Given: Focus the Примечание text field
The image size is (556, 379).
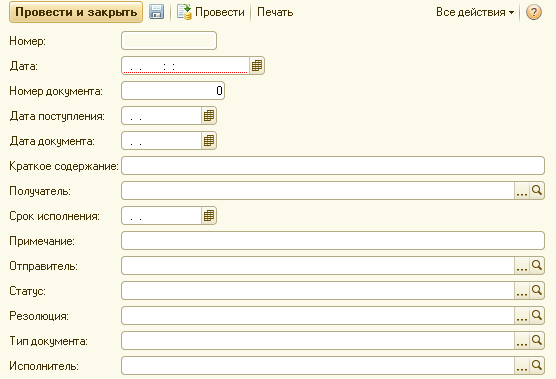Looking at the screenshot, I should [x=333, y=241].
